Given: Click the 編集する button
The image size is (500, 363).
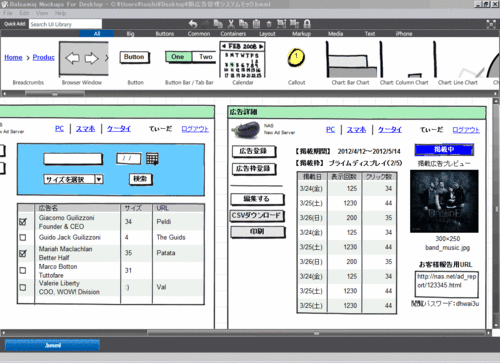Looking at the screenshot, I should [x=257, y=199].
